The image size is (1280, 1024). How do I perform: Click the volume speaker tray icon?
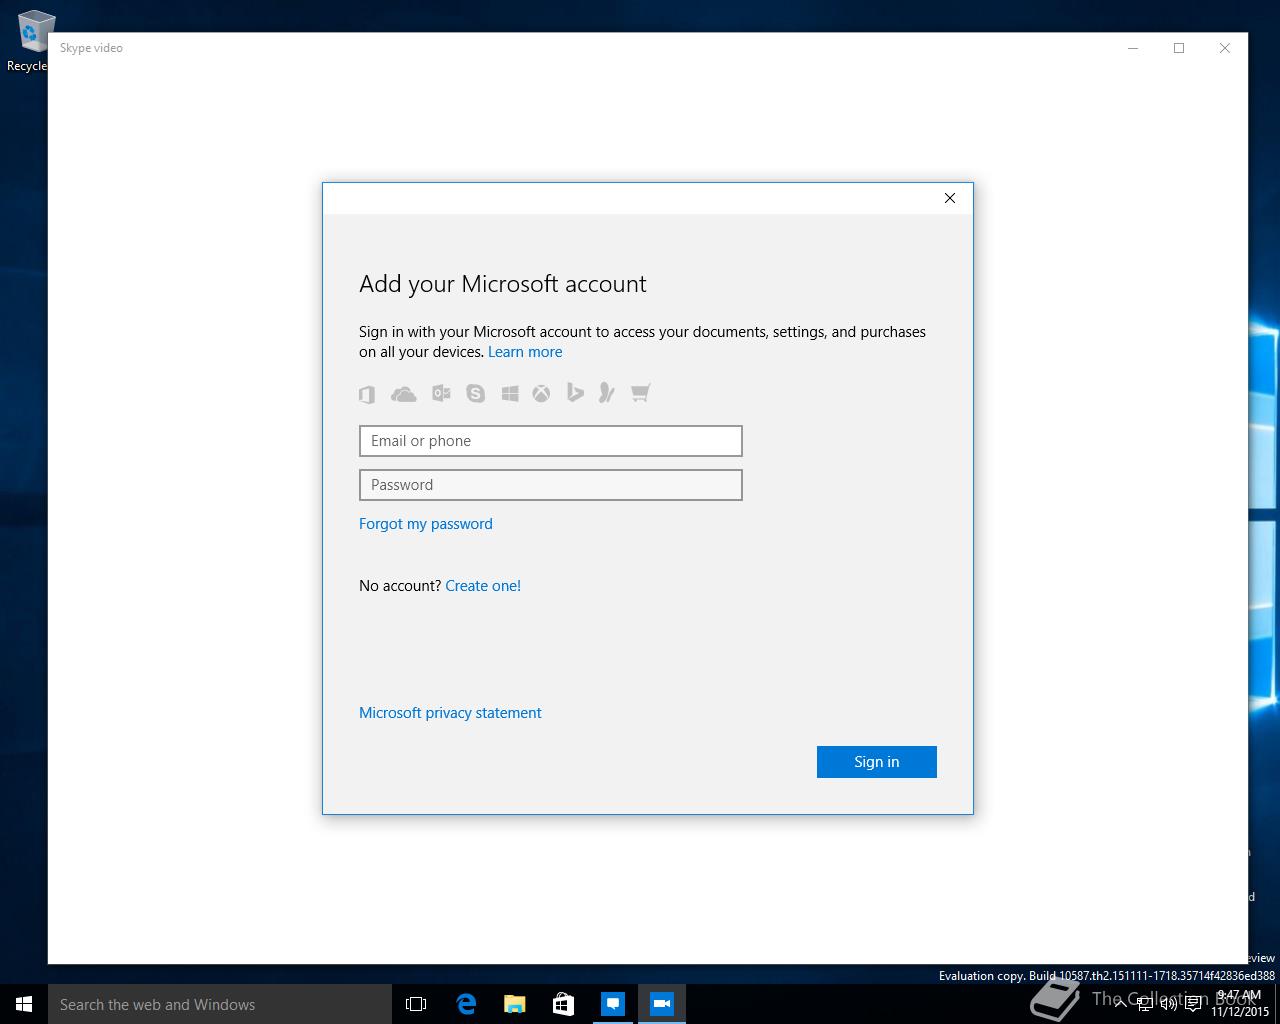point(1169,1004)
